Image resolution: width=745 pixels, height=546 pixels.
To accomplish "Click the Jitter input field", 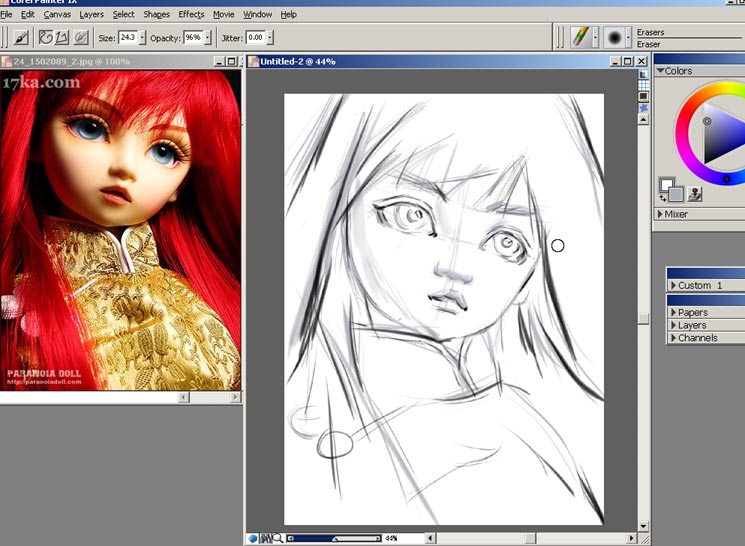I will pyautogui.click(x=256, y=38).
